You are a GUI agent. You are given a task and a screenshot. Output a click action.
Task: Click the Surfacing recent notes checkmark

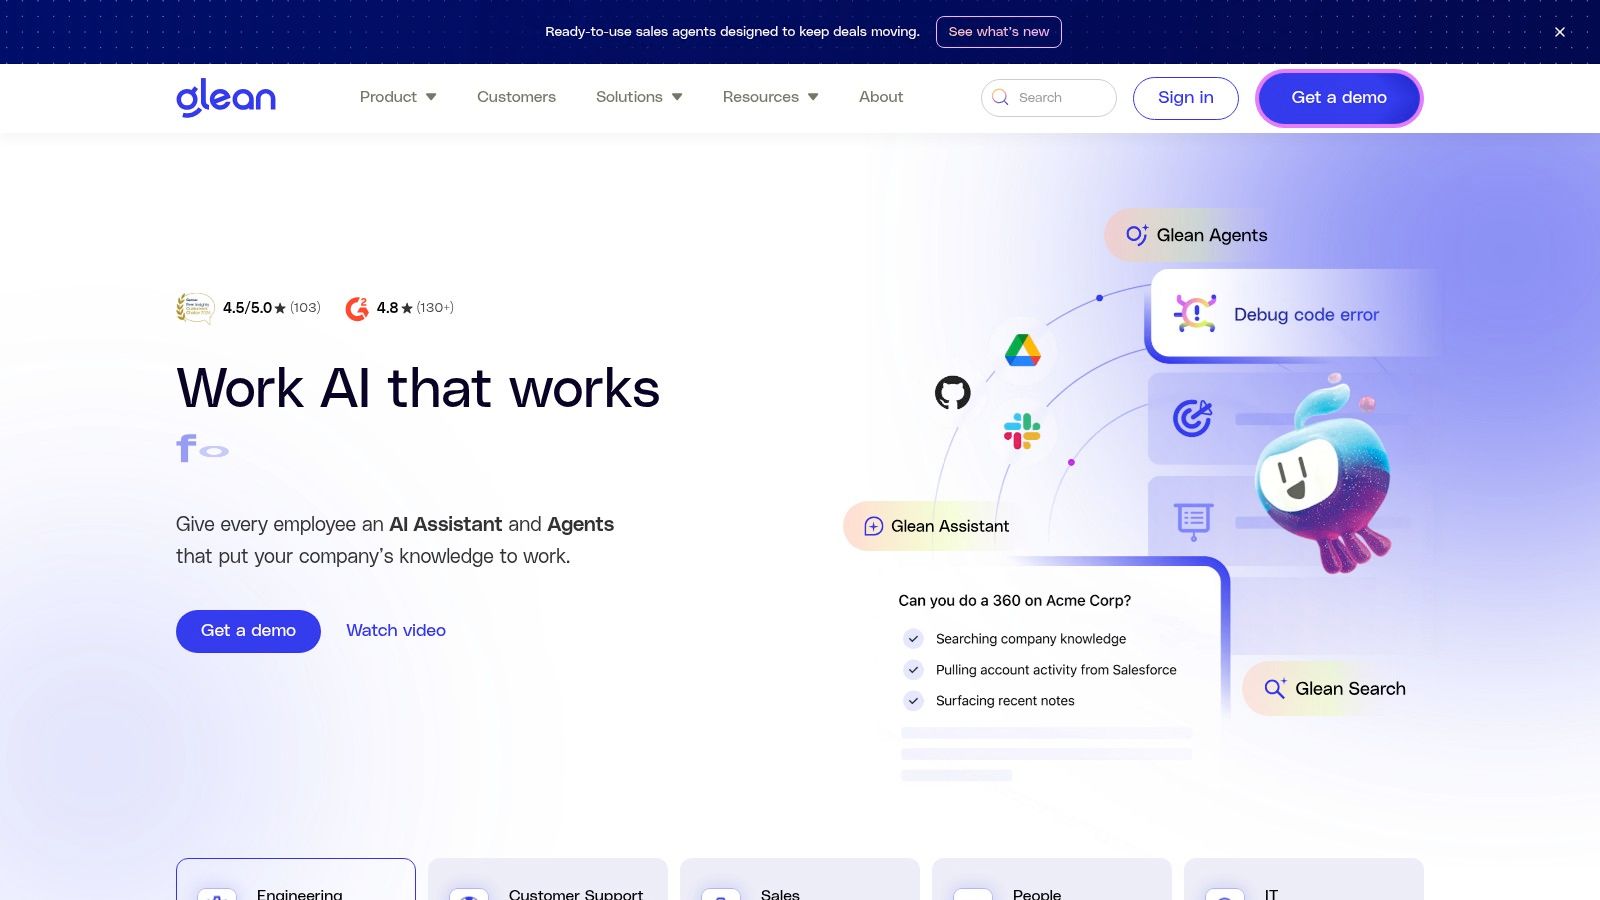913,701
